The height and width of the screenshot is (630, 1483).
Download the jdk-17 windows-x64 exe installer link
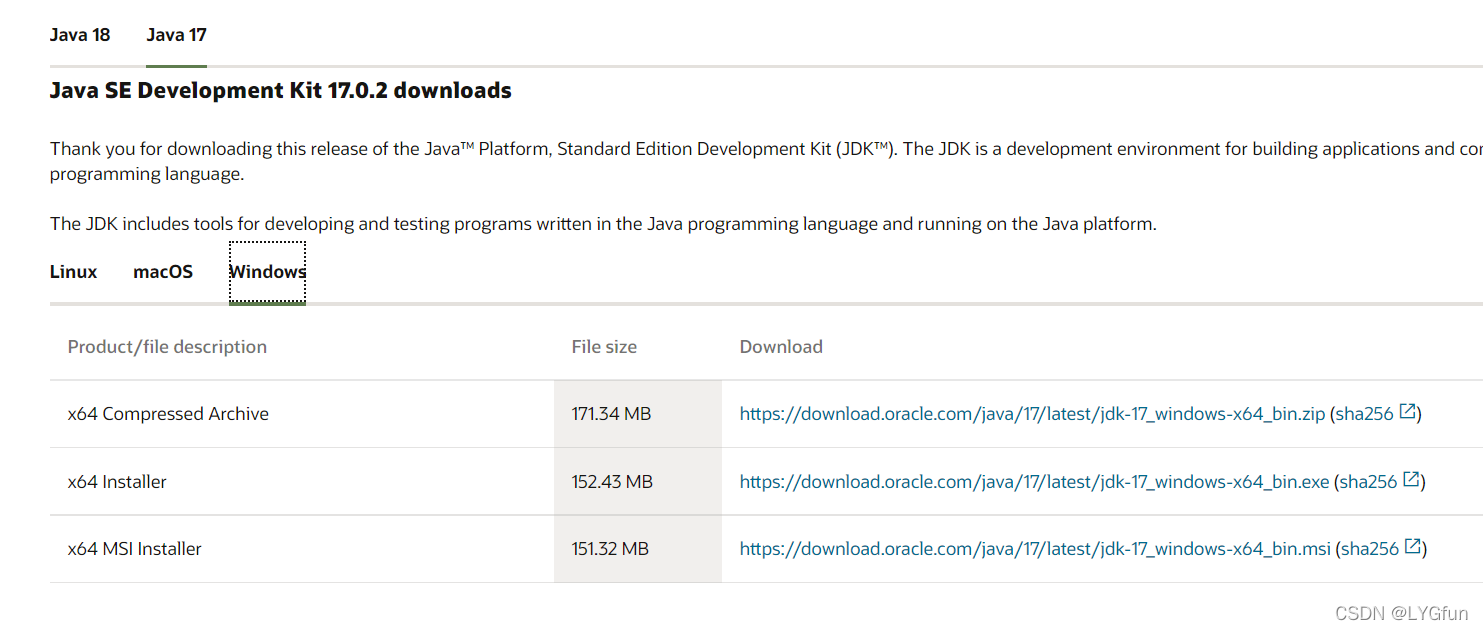(x=1034, y=482)
